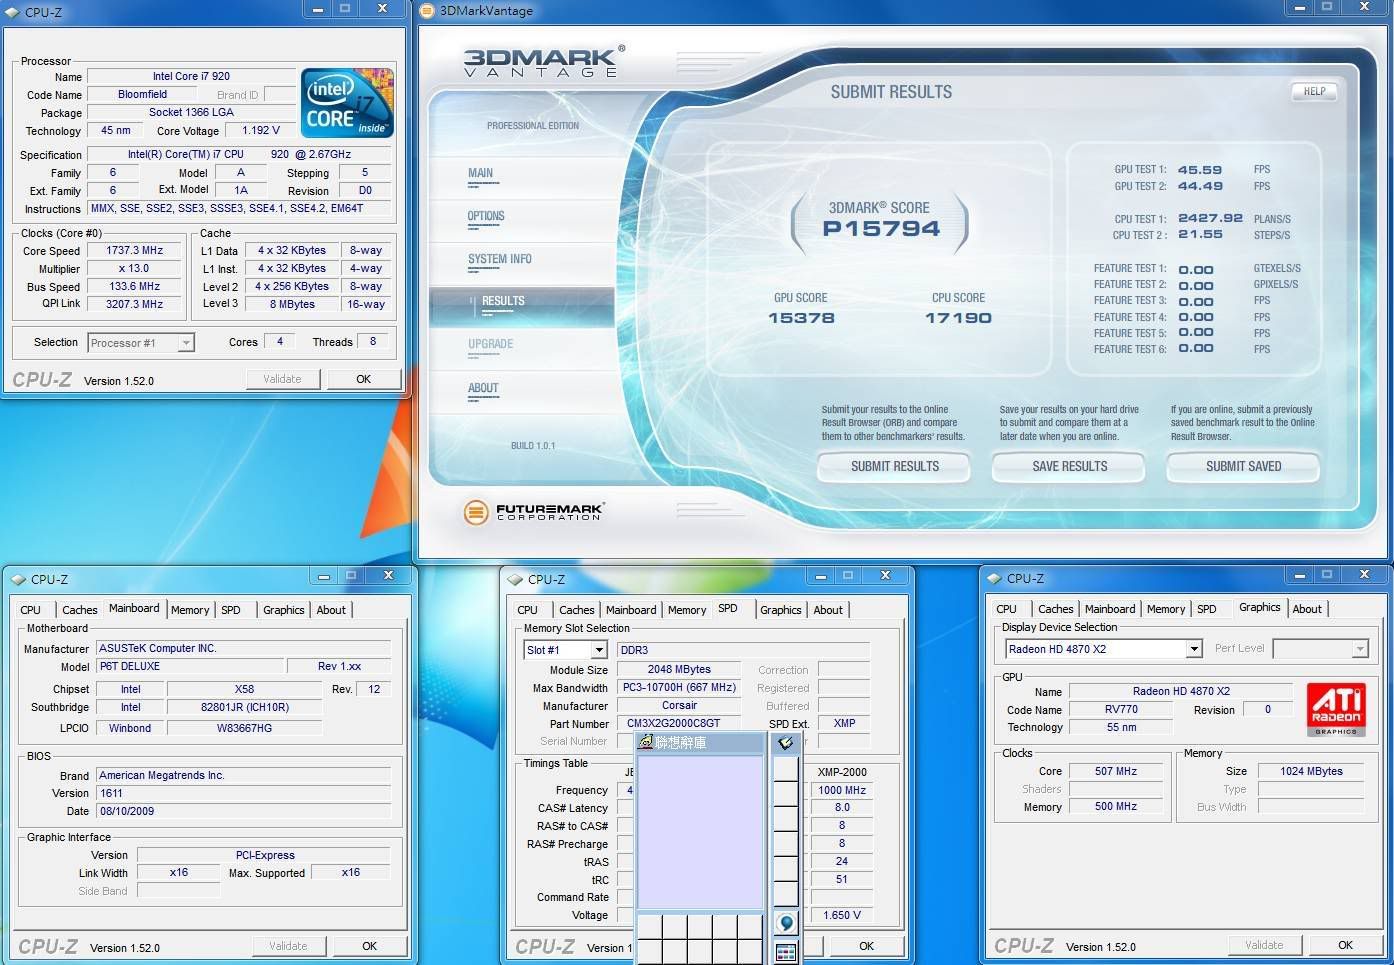Click the Intel Core i7 logo
Viewport: 1394px width, 965px height.
point(347,103)
